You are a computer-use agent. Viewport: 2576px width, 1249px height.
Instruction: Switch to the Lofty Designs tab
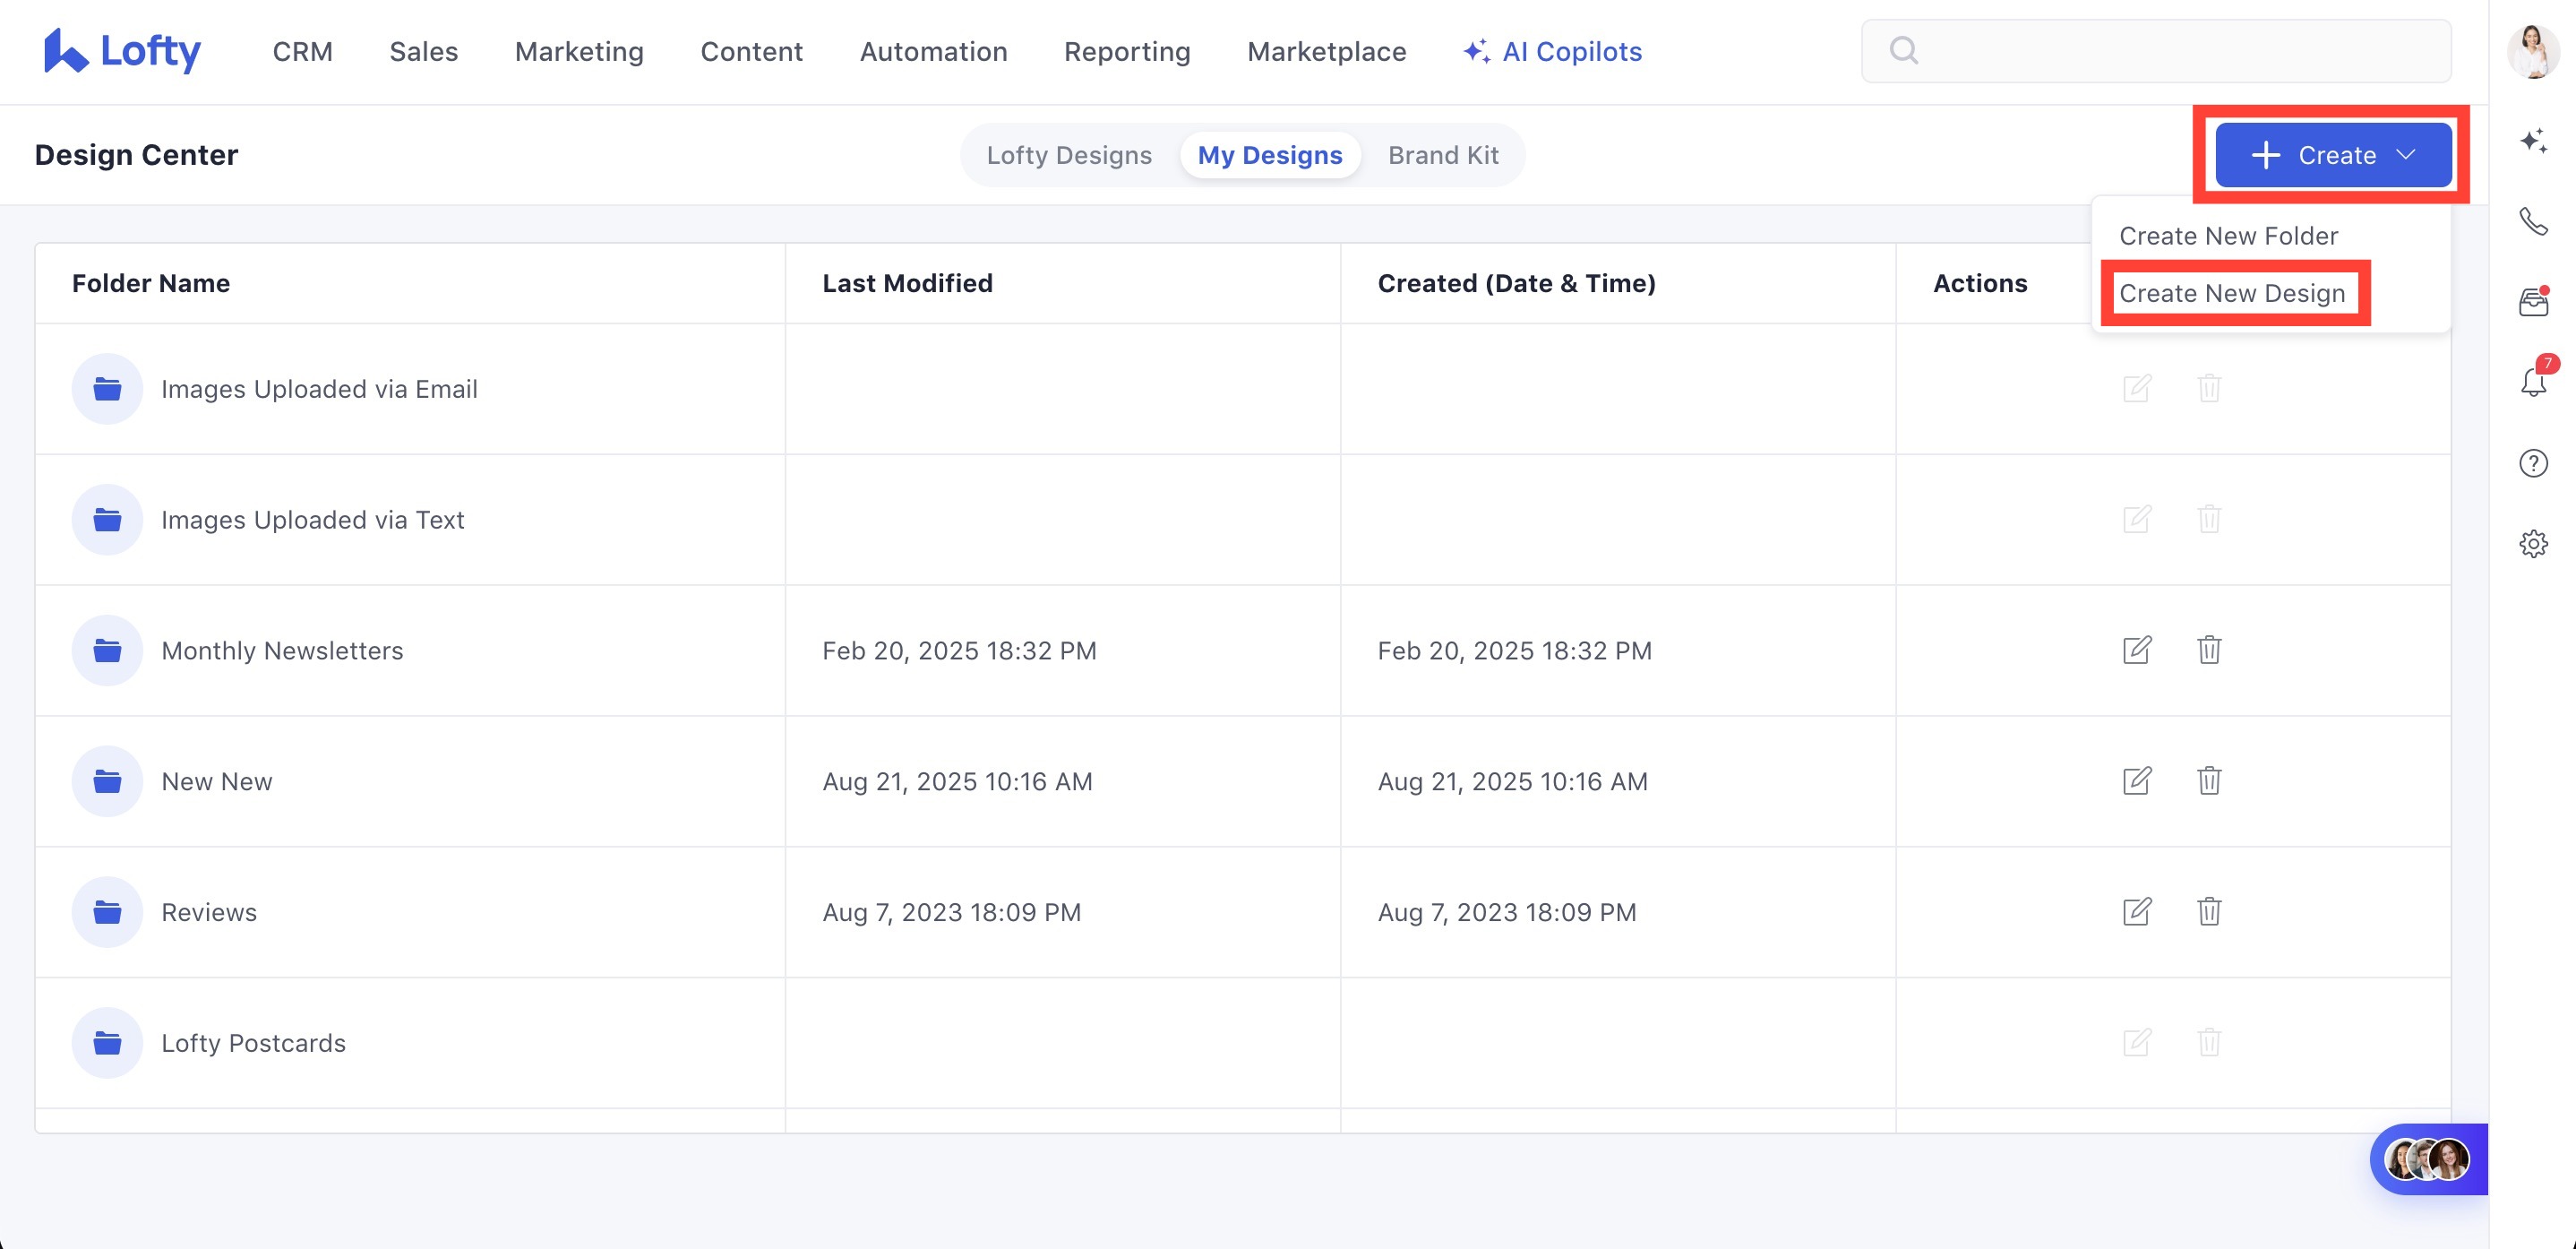1069,155
